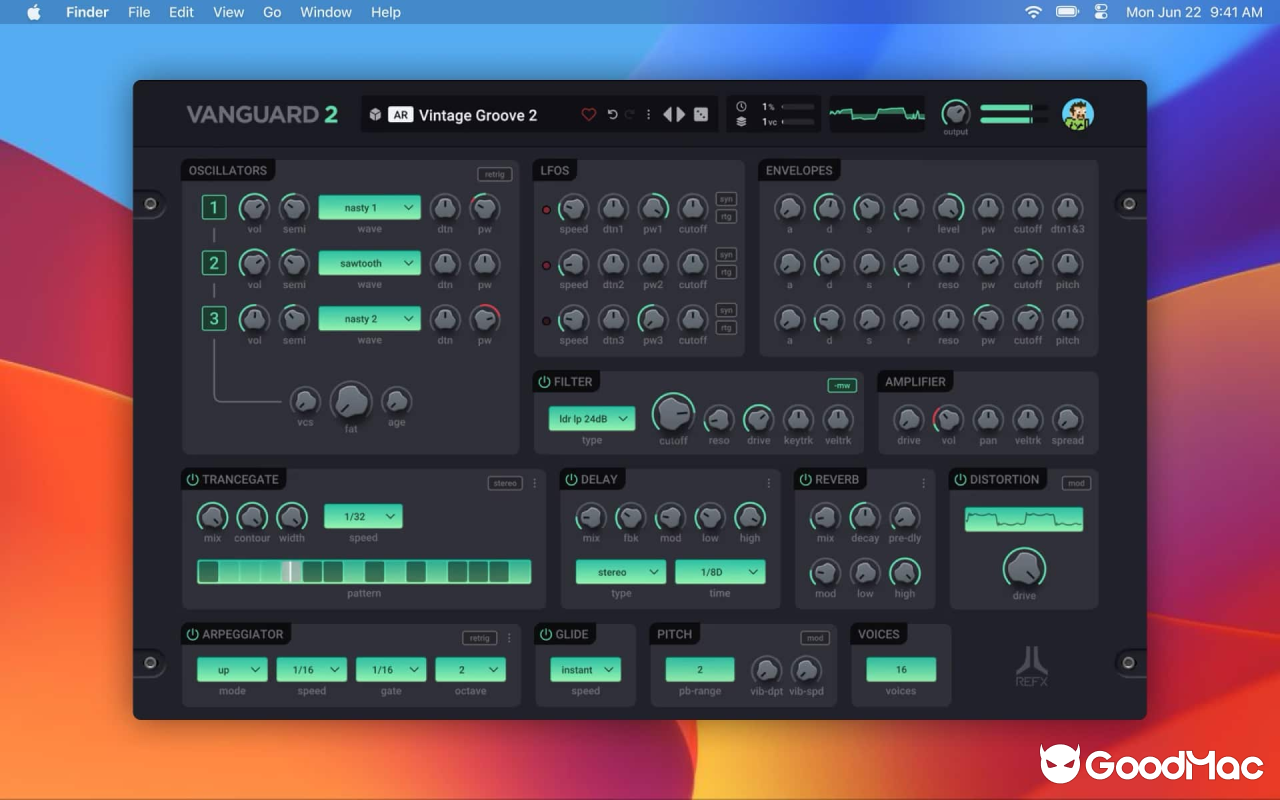
Task: Open oscillator 1 wave dropdown nasty 1
Action: click(369, 208)
